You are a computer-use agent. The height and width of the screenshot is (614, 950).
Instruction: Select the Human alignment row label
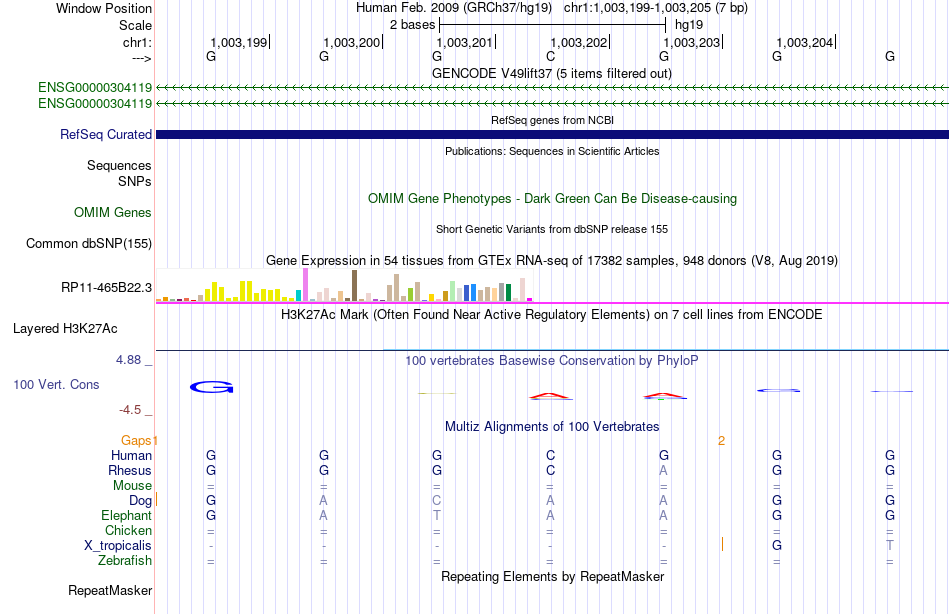pos(131,456)
